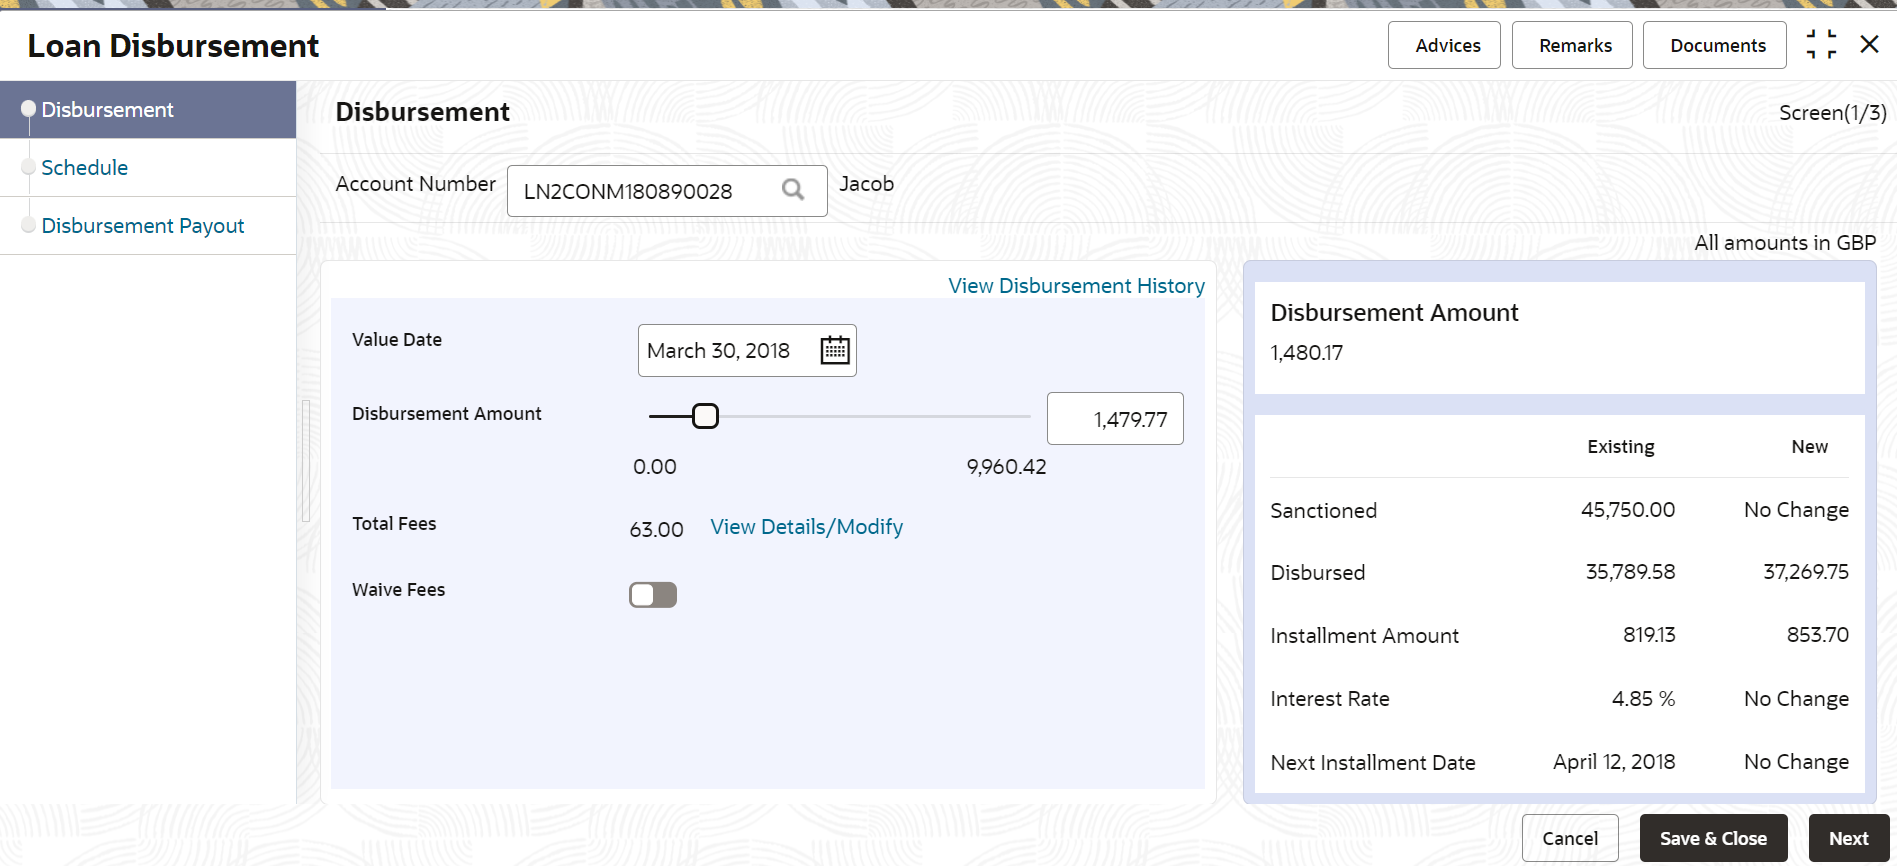Open the Disbursement step in sidebar

point(148,110)
